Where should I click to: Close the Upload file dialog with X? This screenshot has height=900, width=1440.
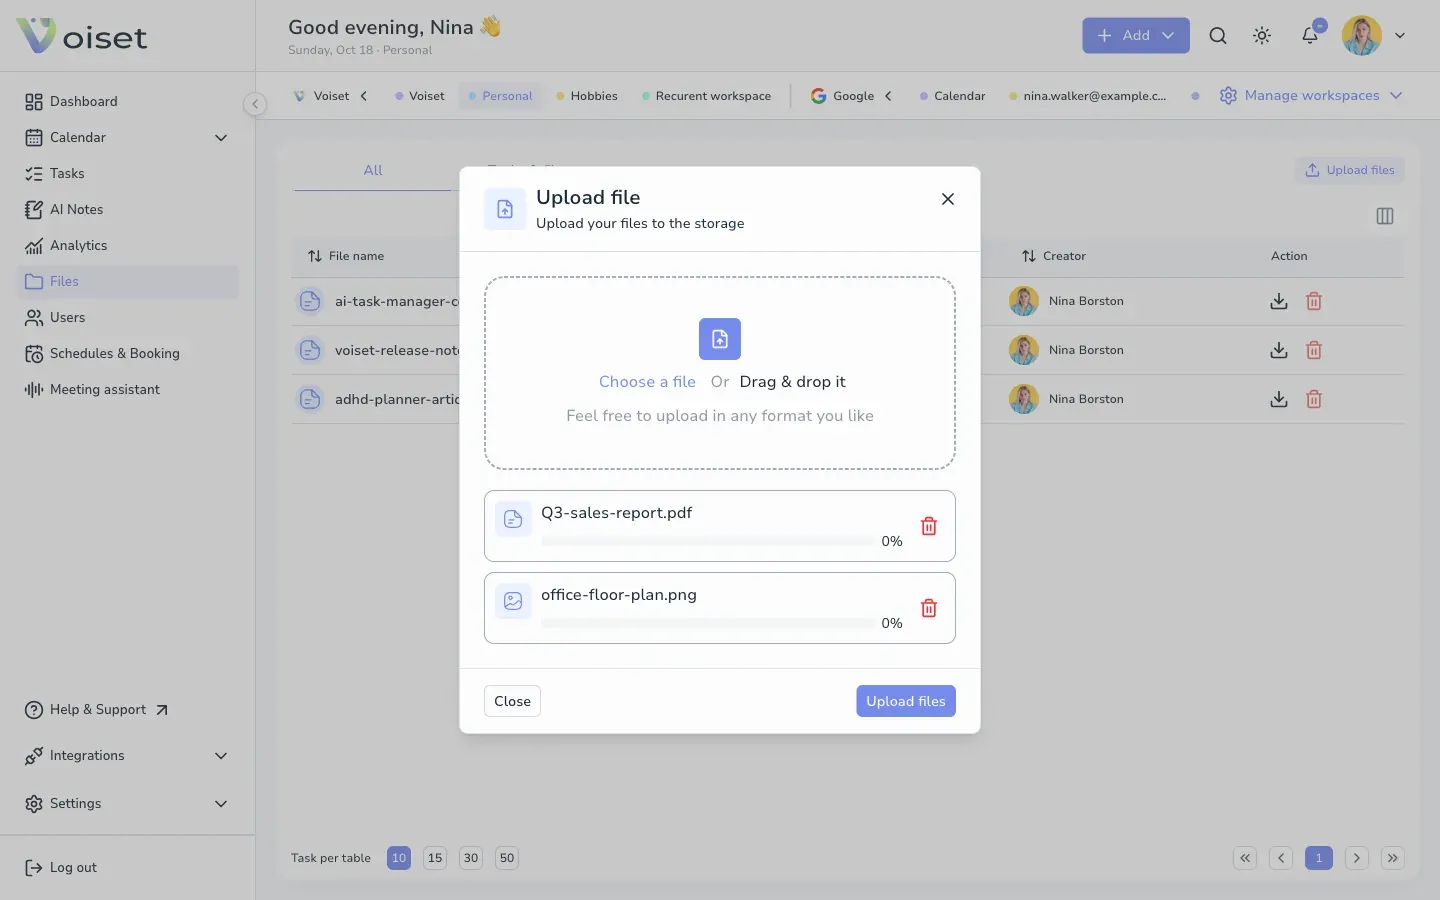coord(948,199)
